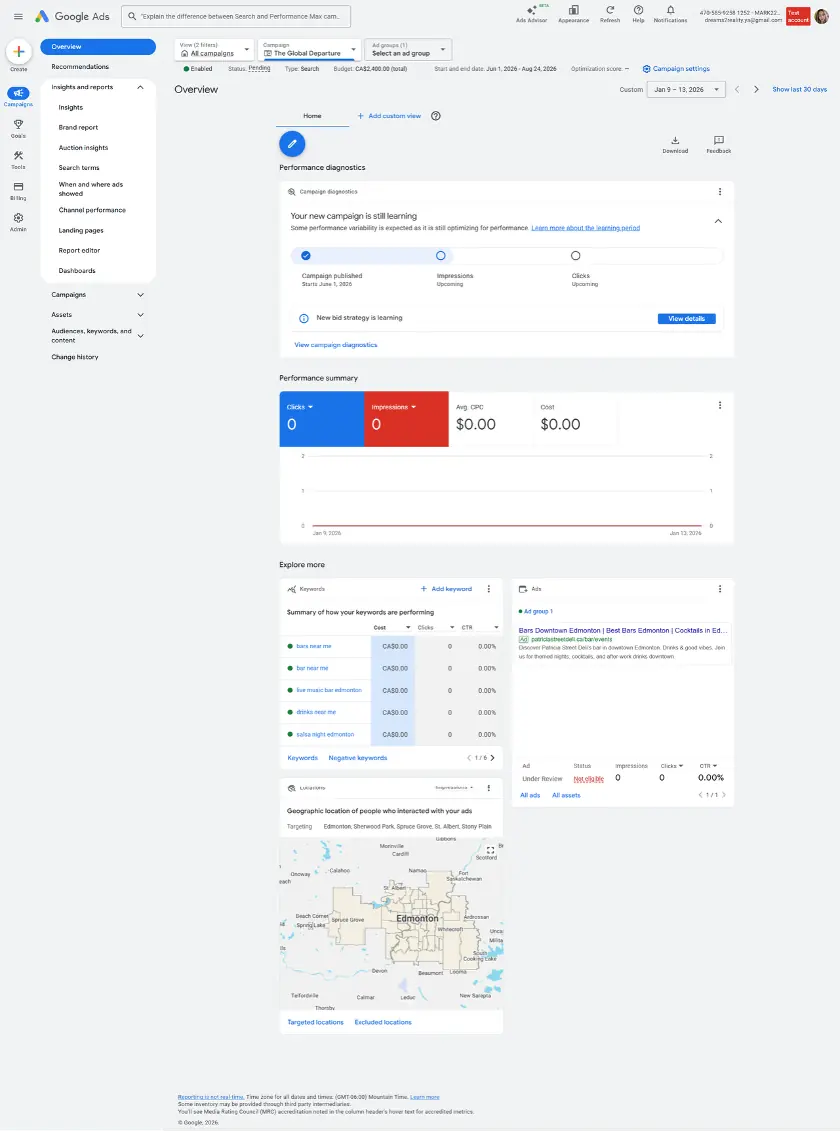Open View campaign diagnostics link
Screen dimensions: 840x1132
coord(336,345)
